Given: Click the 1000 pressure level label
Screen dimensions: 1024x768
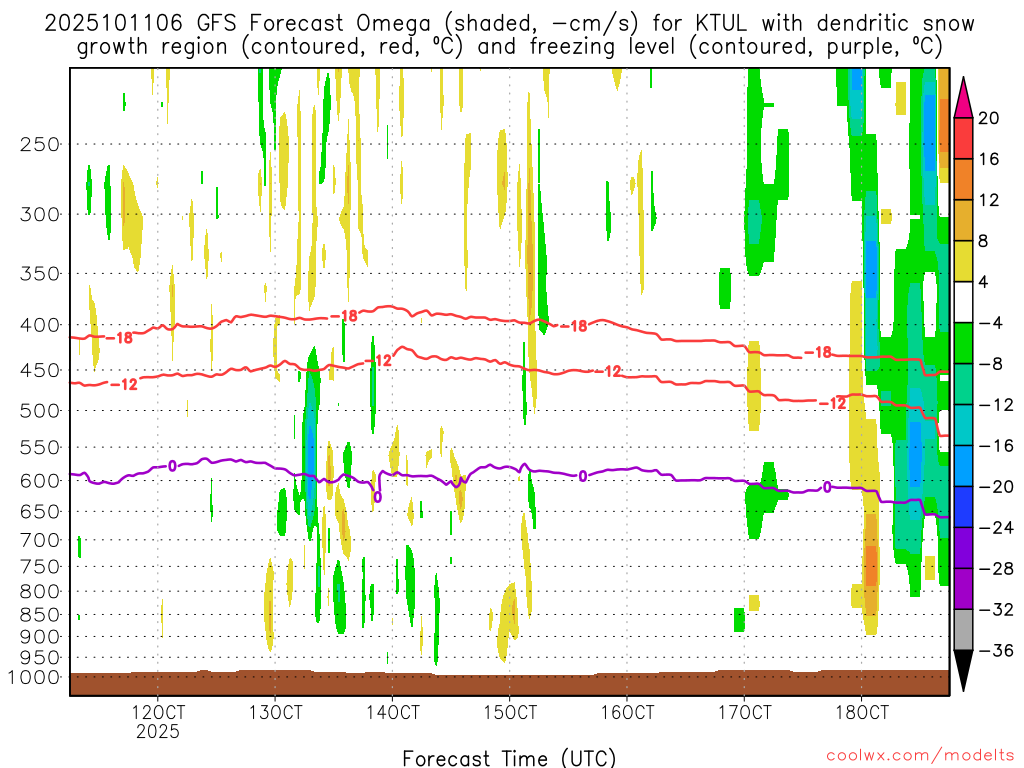Looking at the screenshot, I should click(x=33, y=677).
